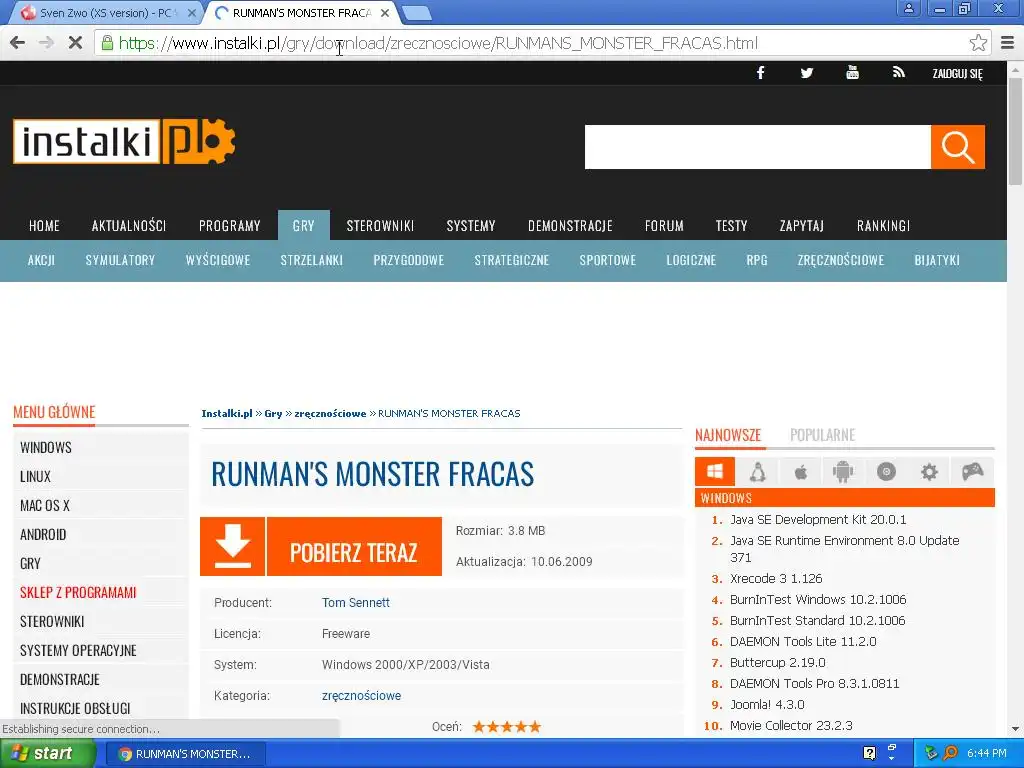Select the gear drivers platform icon
The image size is (1024, 768).
(x=929, y=472)
